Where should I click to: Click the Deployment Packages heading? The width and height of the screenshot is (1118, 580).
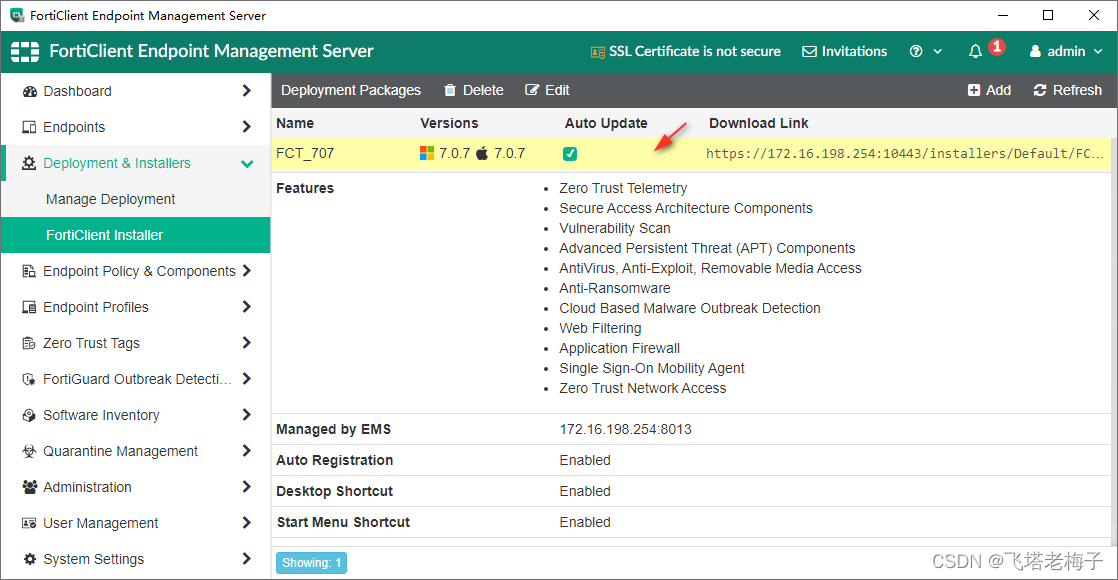point(351,90)
